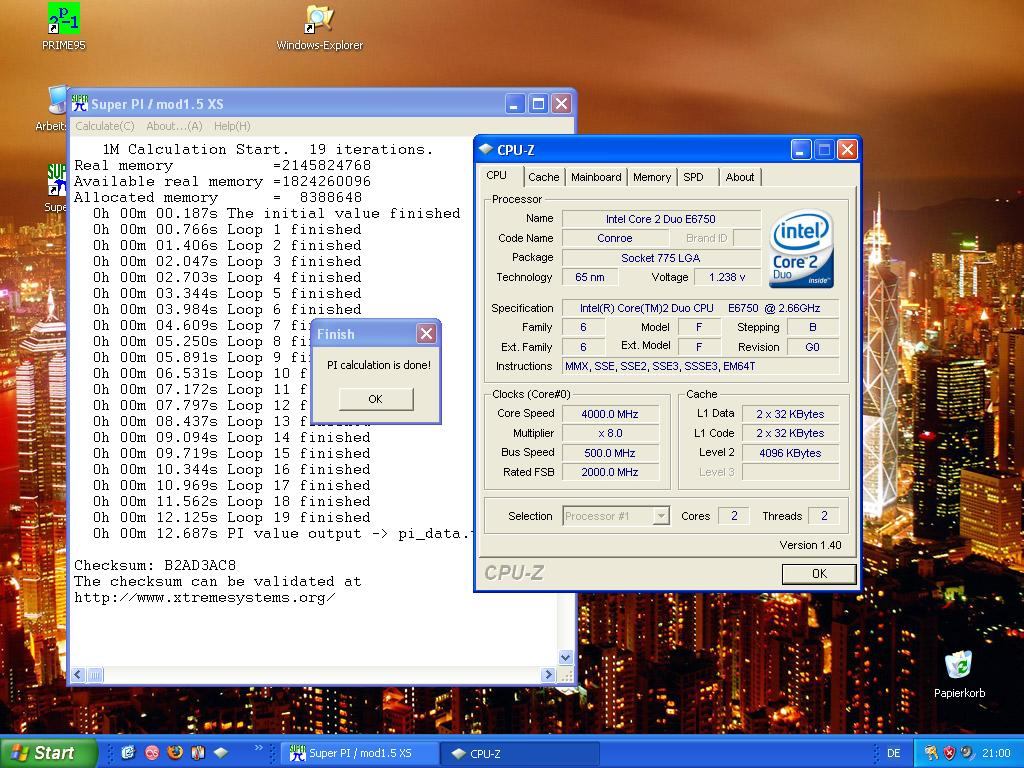Viewport: 1024px width, 768px height.
Task: Activate Super PI taskbar button
Action: [x=359, y=753]
